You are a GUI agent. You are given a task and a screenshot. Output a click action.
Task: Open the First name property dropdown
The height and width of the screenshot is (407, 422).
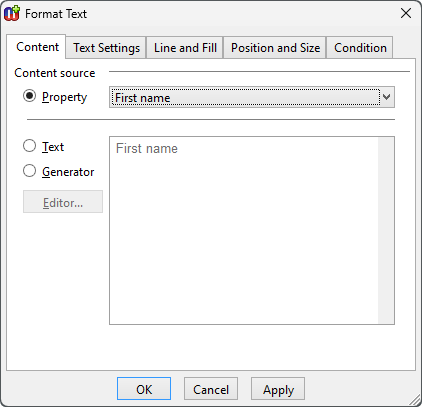point(252,97)
